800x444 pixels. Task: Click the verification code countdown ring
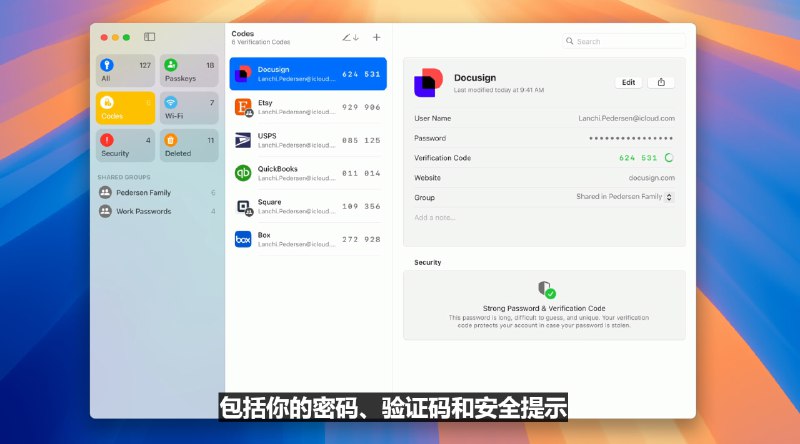click(669, 158)
